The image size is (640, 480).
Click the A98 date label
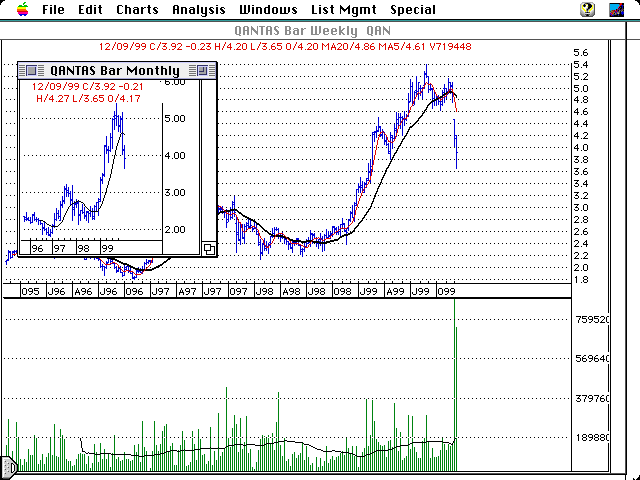point(291,291)
